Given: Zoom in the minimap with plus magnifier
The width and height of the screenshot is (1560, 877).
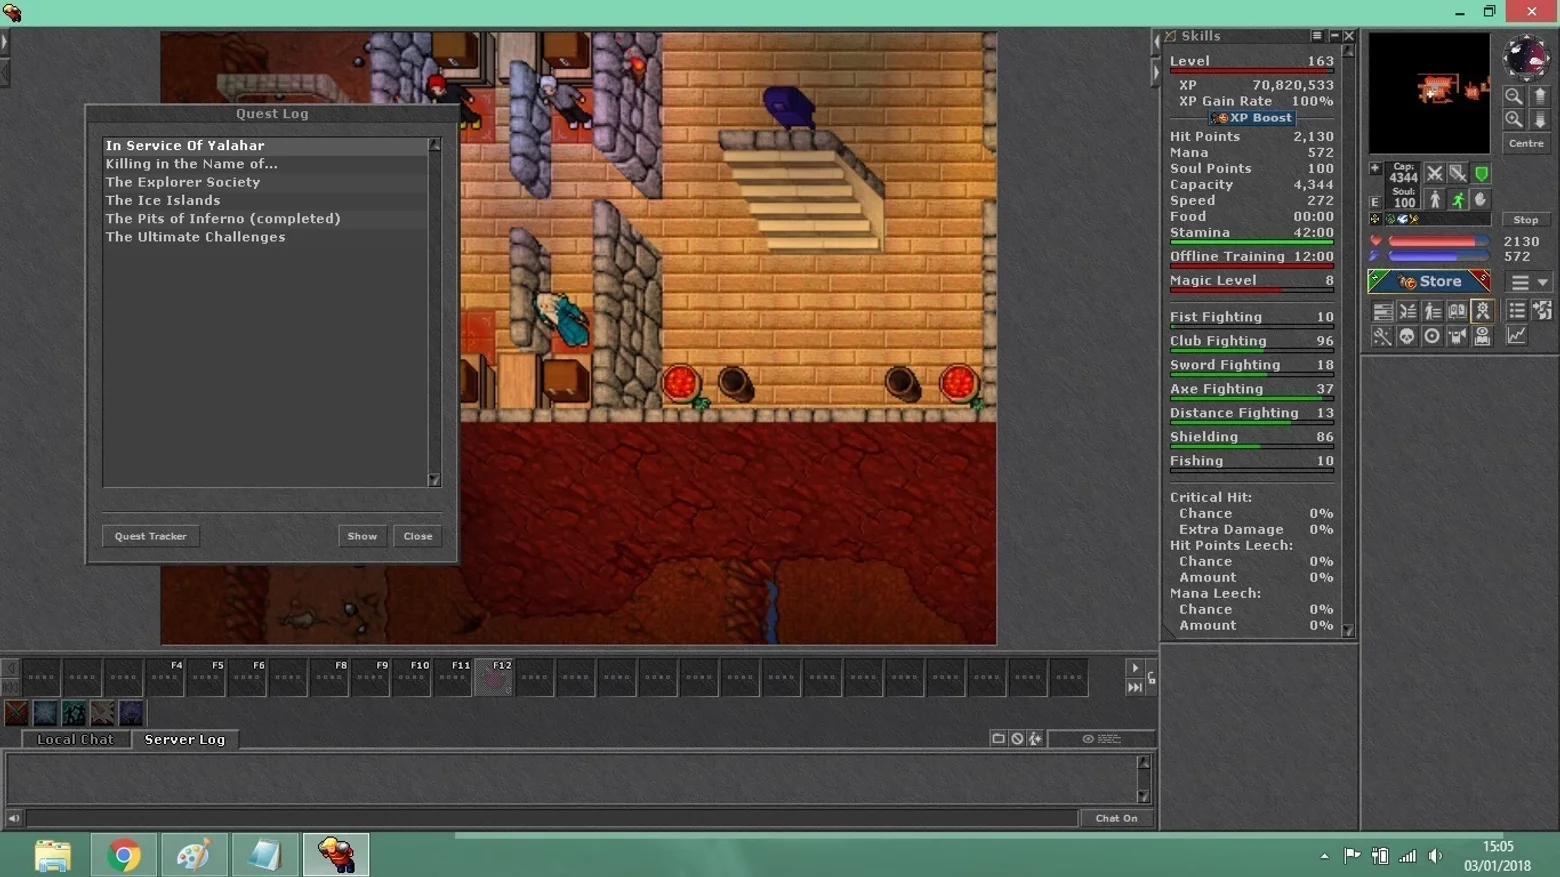Looking at the screenshot, I should pos(1514,119).
